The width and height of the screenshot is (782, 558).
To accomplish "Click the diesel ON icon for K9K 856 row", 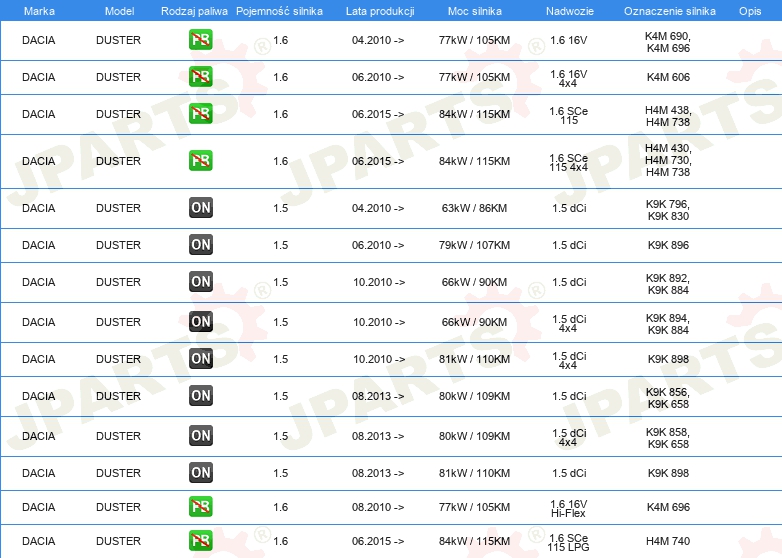I will (x=200, y=396).
